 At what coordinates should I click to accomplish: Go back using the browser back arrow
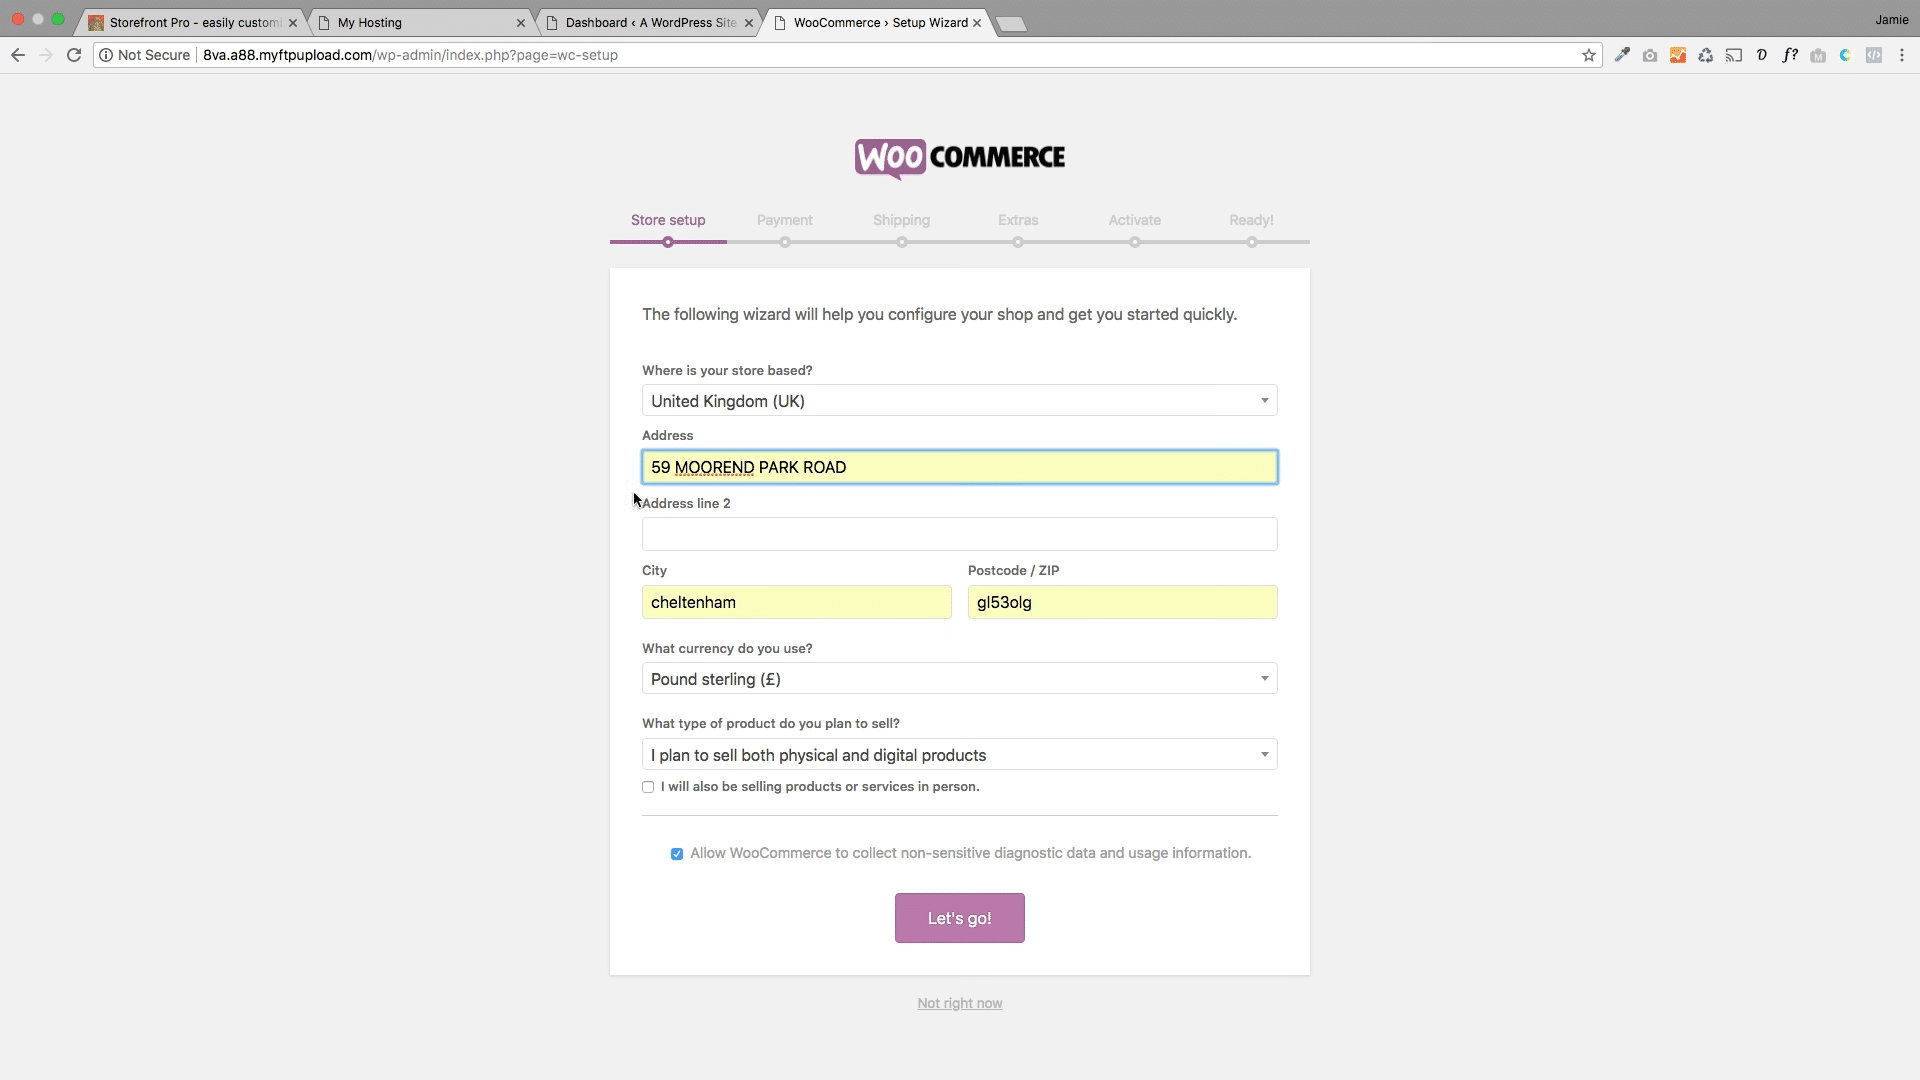[18, 55]
